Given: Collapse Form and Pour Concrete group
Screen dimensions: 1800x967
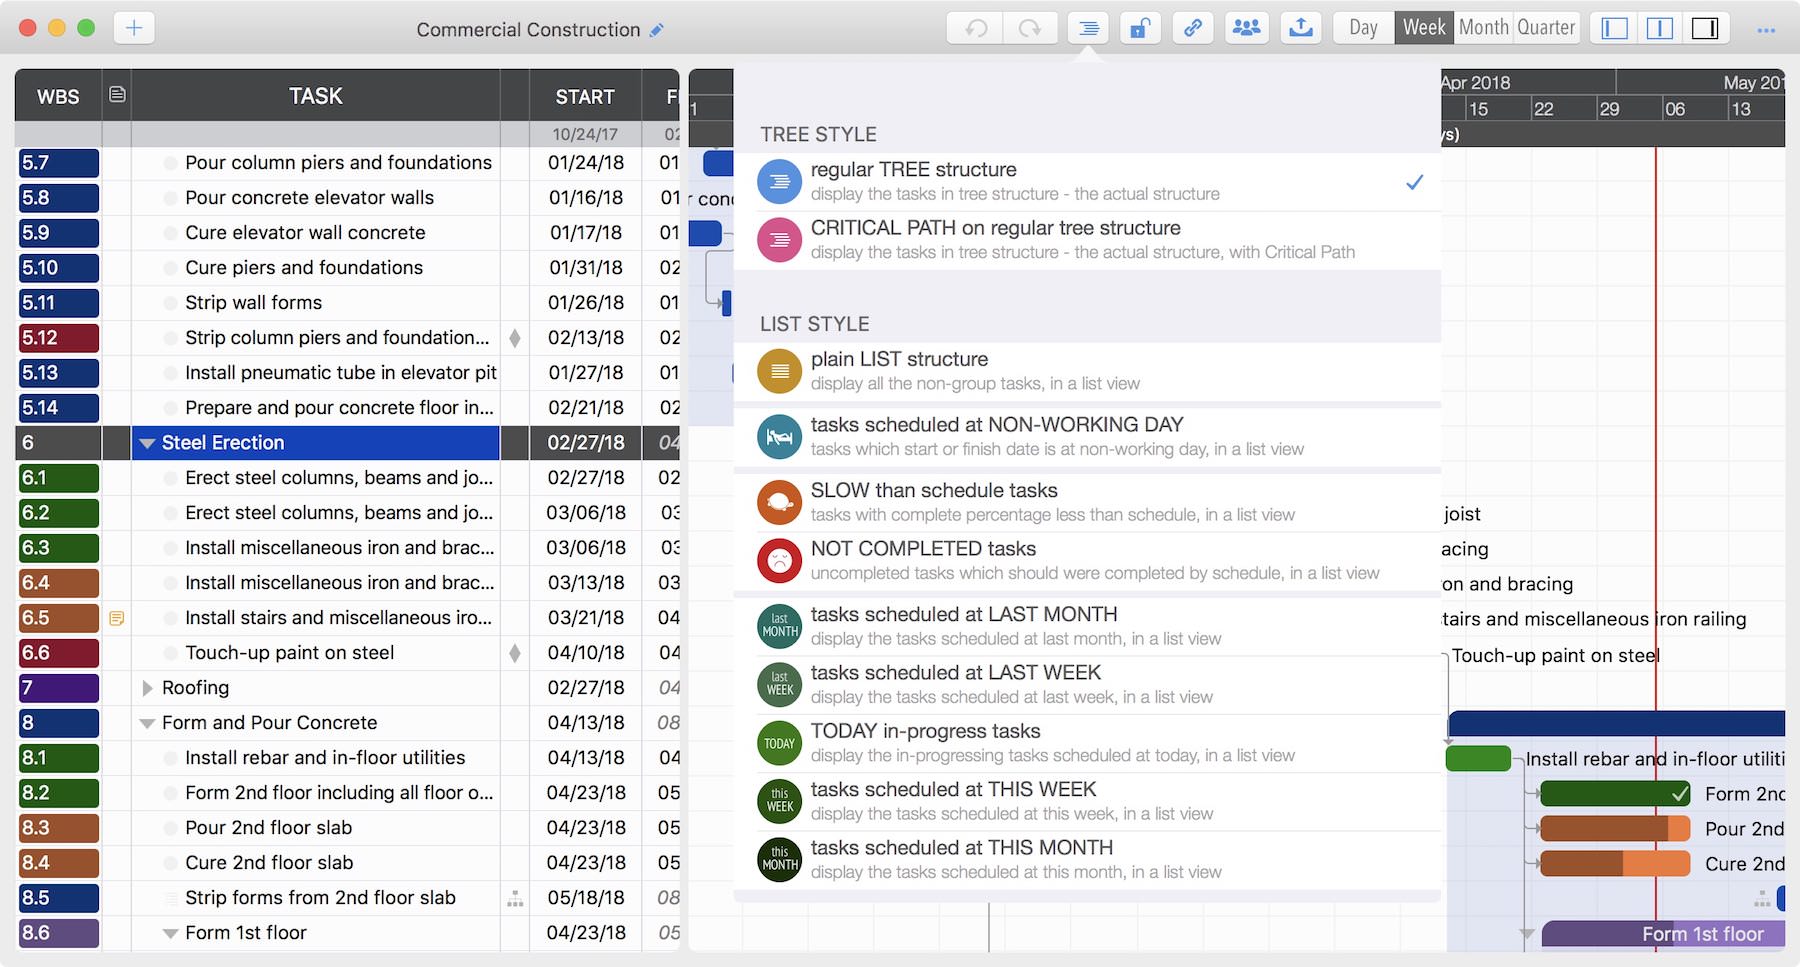Looking at the screenshot, I should (147, 723).
